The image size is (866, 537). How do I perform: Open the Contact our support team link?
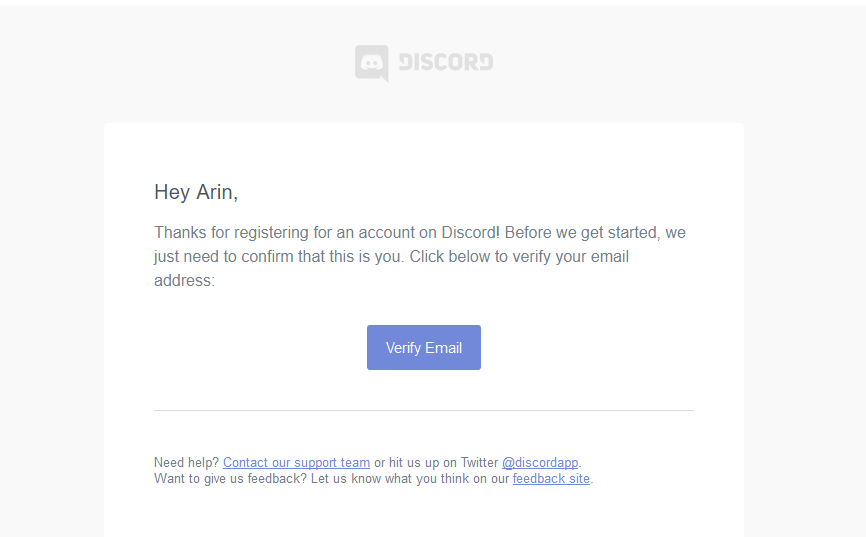[x=296, y=462]
